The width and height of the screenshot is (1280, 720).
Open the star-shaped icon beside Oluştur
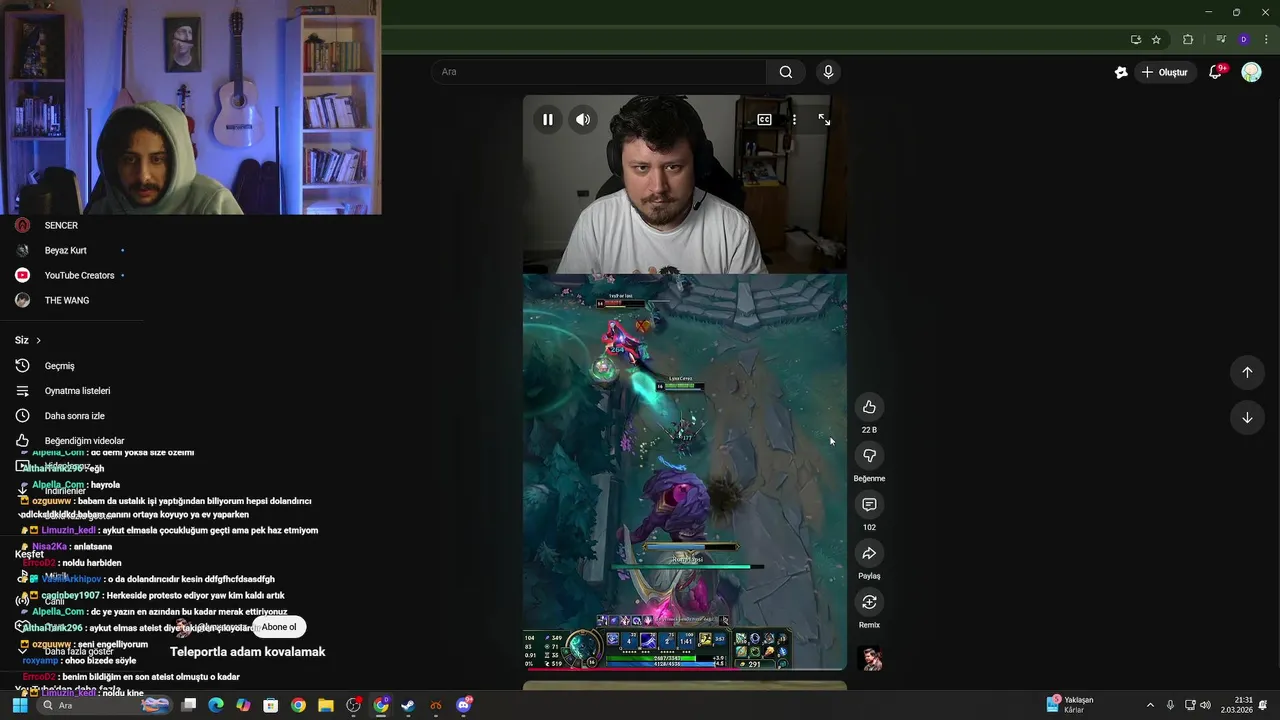1121,72
